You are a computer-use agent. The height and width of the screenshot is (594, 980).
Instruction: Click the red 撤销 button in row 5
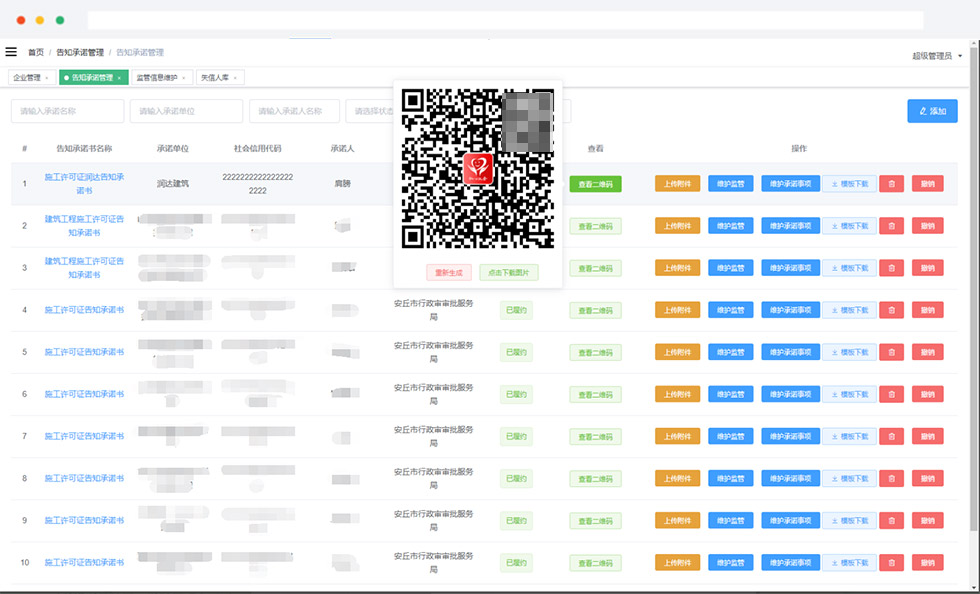coord(928,352)
